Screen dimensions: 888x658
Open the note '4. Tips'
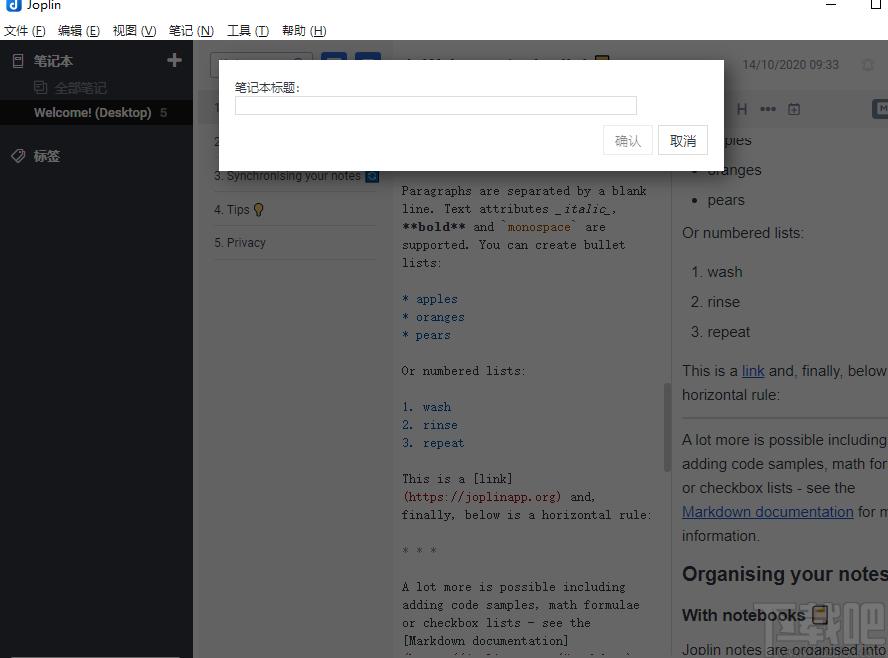295,210
